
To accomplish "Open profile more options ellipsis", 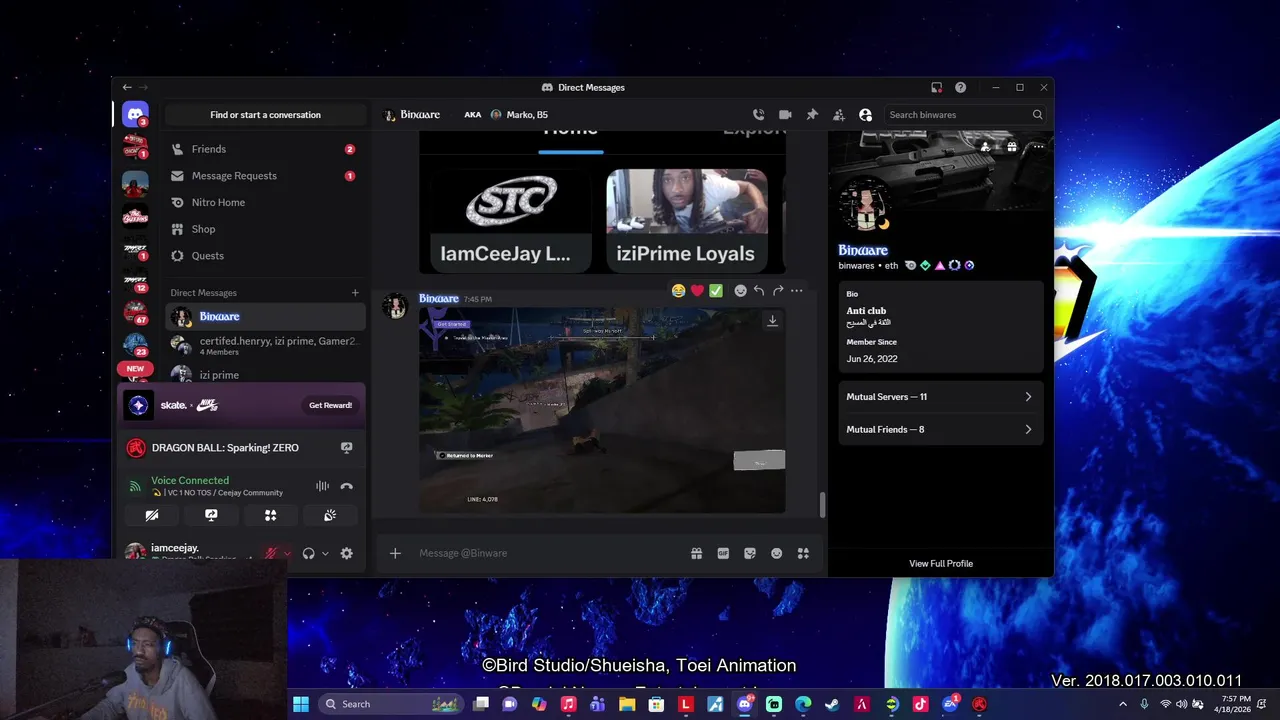I will tap(1038, 147).
